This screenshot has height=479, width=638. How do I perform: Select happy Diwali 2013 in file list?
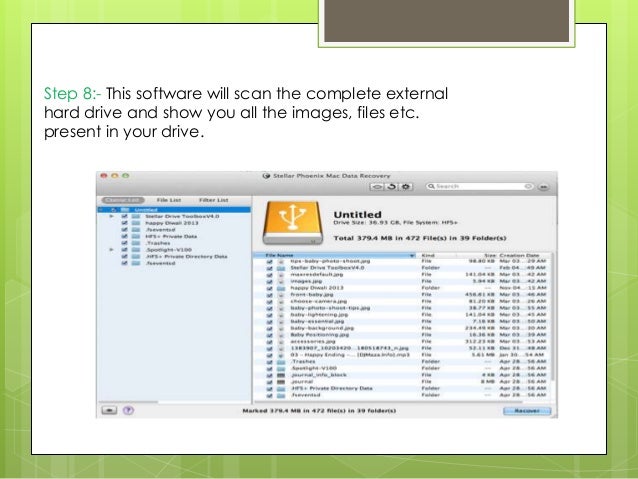pyautogui.click(x=402, y=288)
